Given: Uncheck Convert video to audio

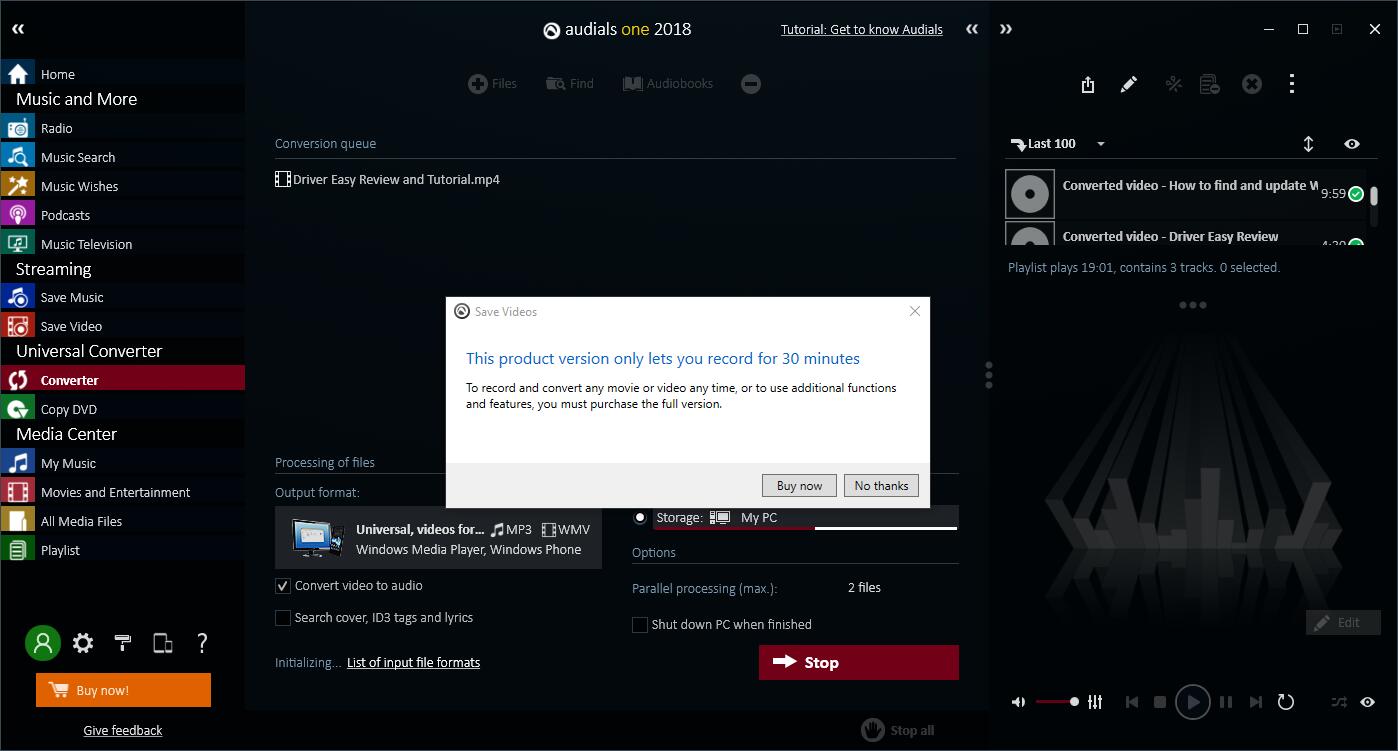Looking at the screenshot, I should pos(283,586).
